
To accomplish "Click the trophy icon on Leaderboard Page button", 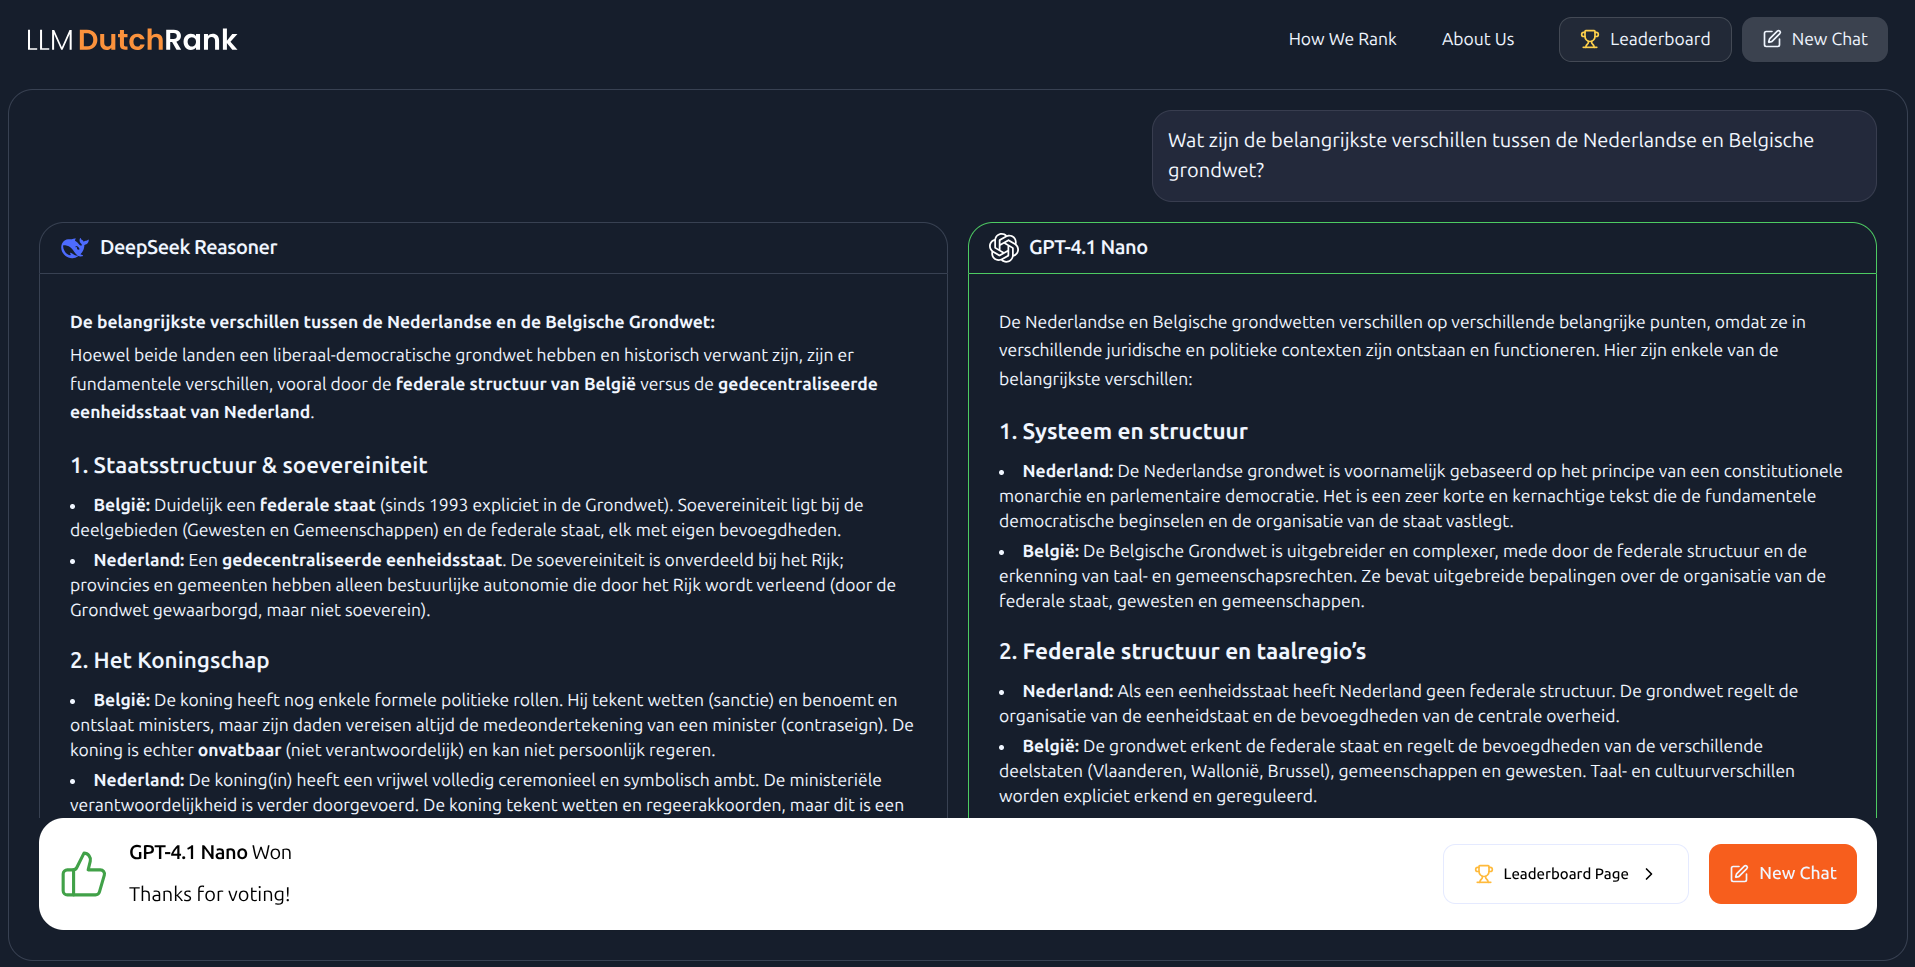I will [1484, 874].
